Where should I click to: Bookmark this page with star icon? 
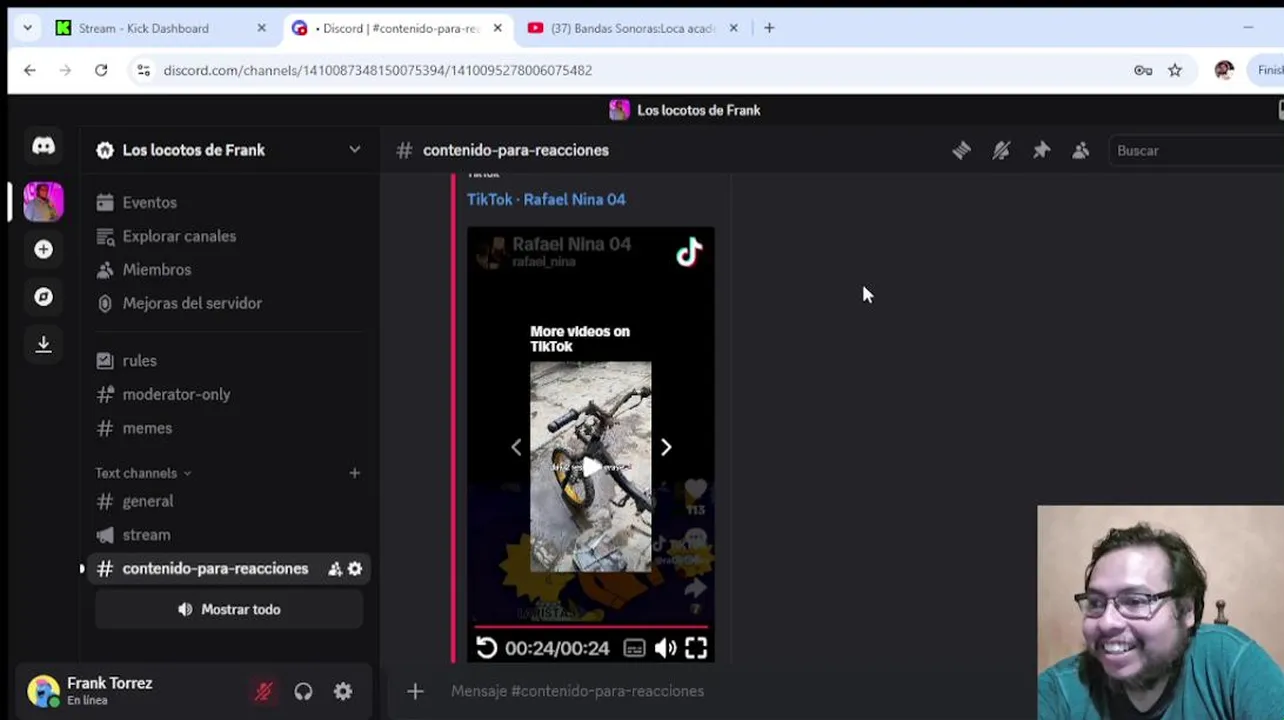pos(1175,70)
